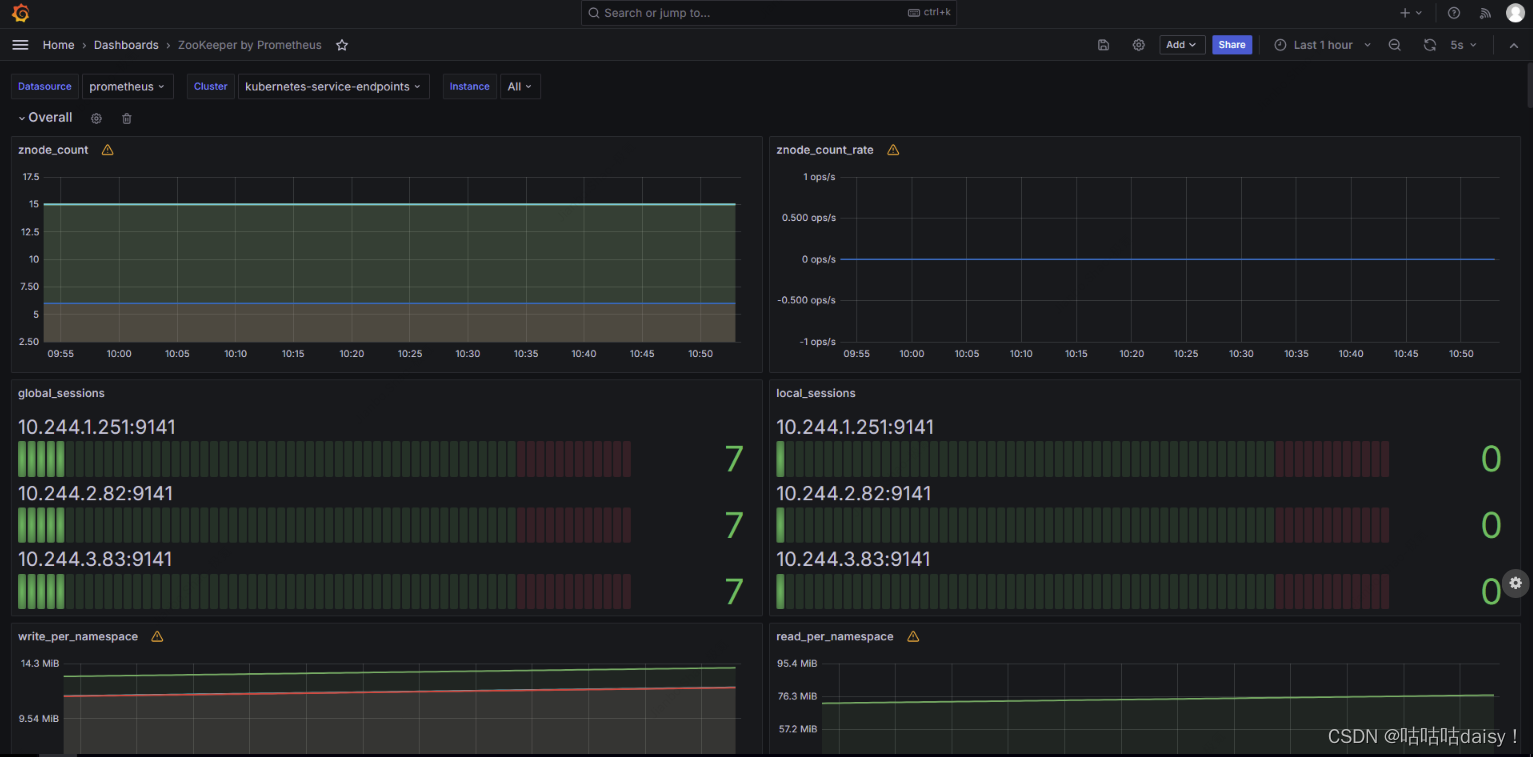Click the write_per_namespace panel title

78,636
